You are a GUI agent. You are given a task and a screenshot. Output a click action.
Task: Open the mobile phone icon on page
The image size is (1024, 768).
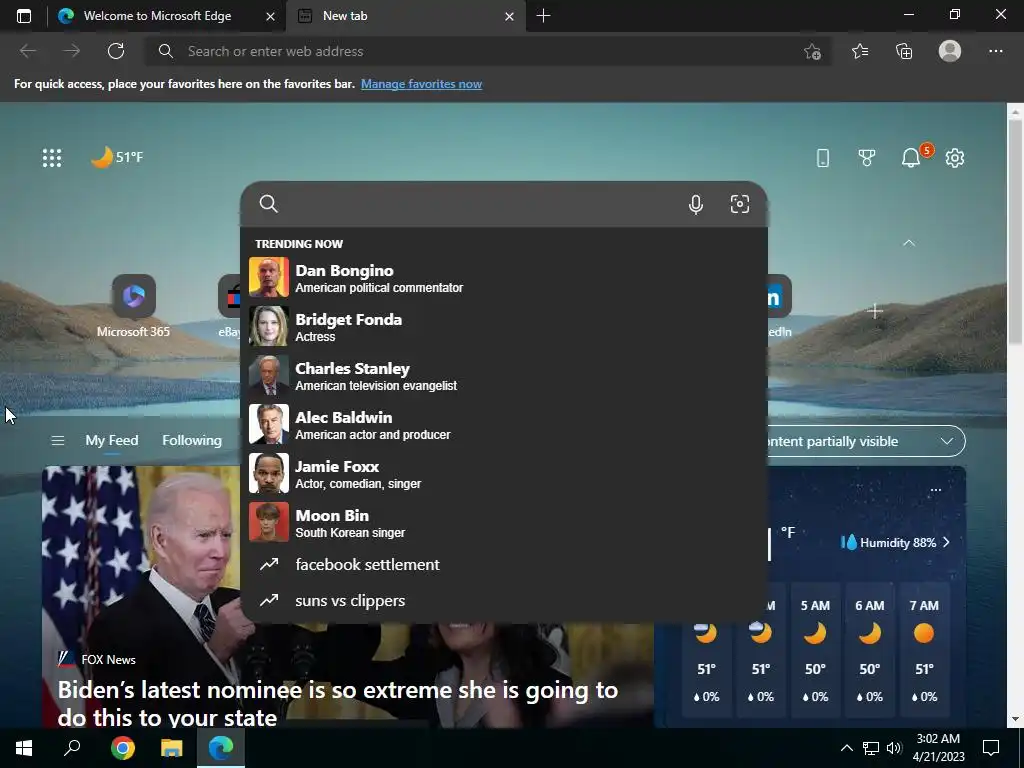[823, 157]
